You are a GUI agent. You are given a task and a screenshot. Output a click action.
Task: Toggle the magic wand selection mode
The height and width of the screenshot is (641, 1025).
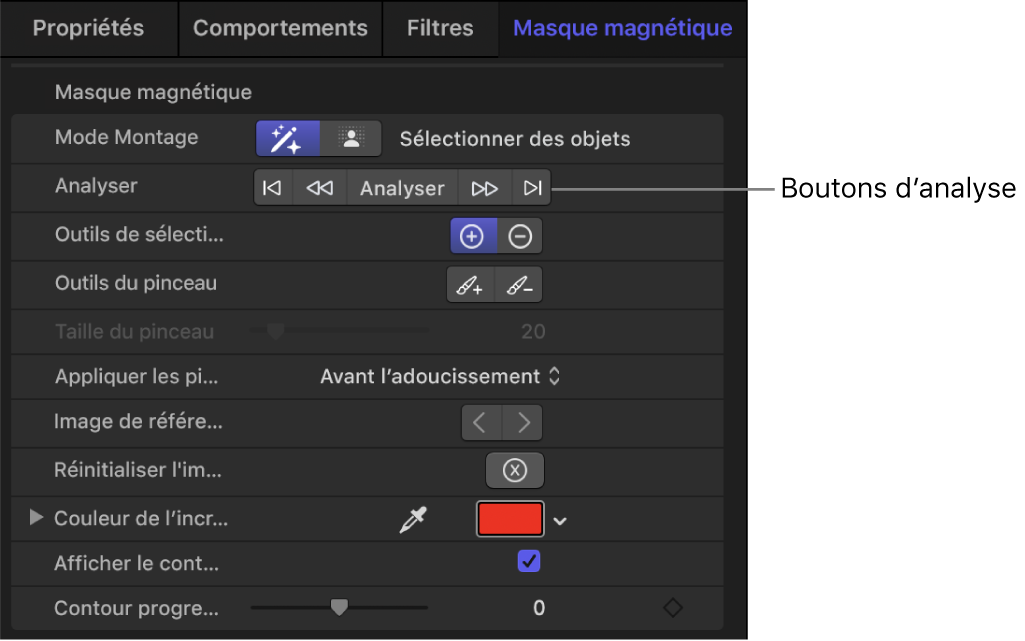pos(288,138)
